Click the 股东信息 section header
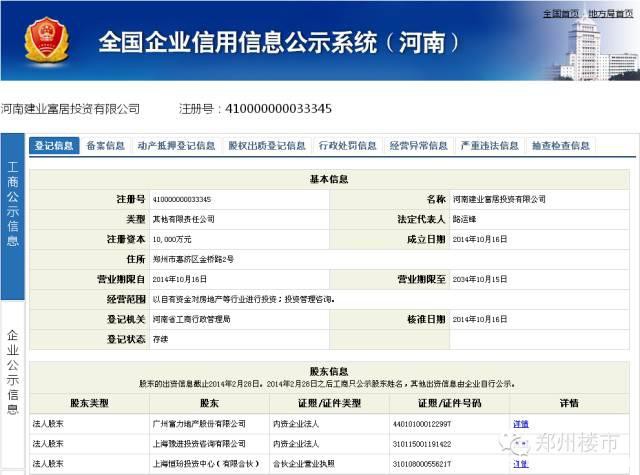The width and height of the screenshot is (640, 475). tap(329, 371)
